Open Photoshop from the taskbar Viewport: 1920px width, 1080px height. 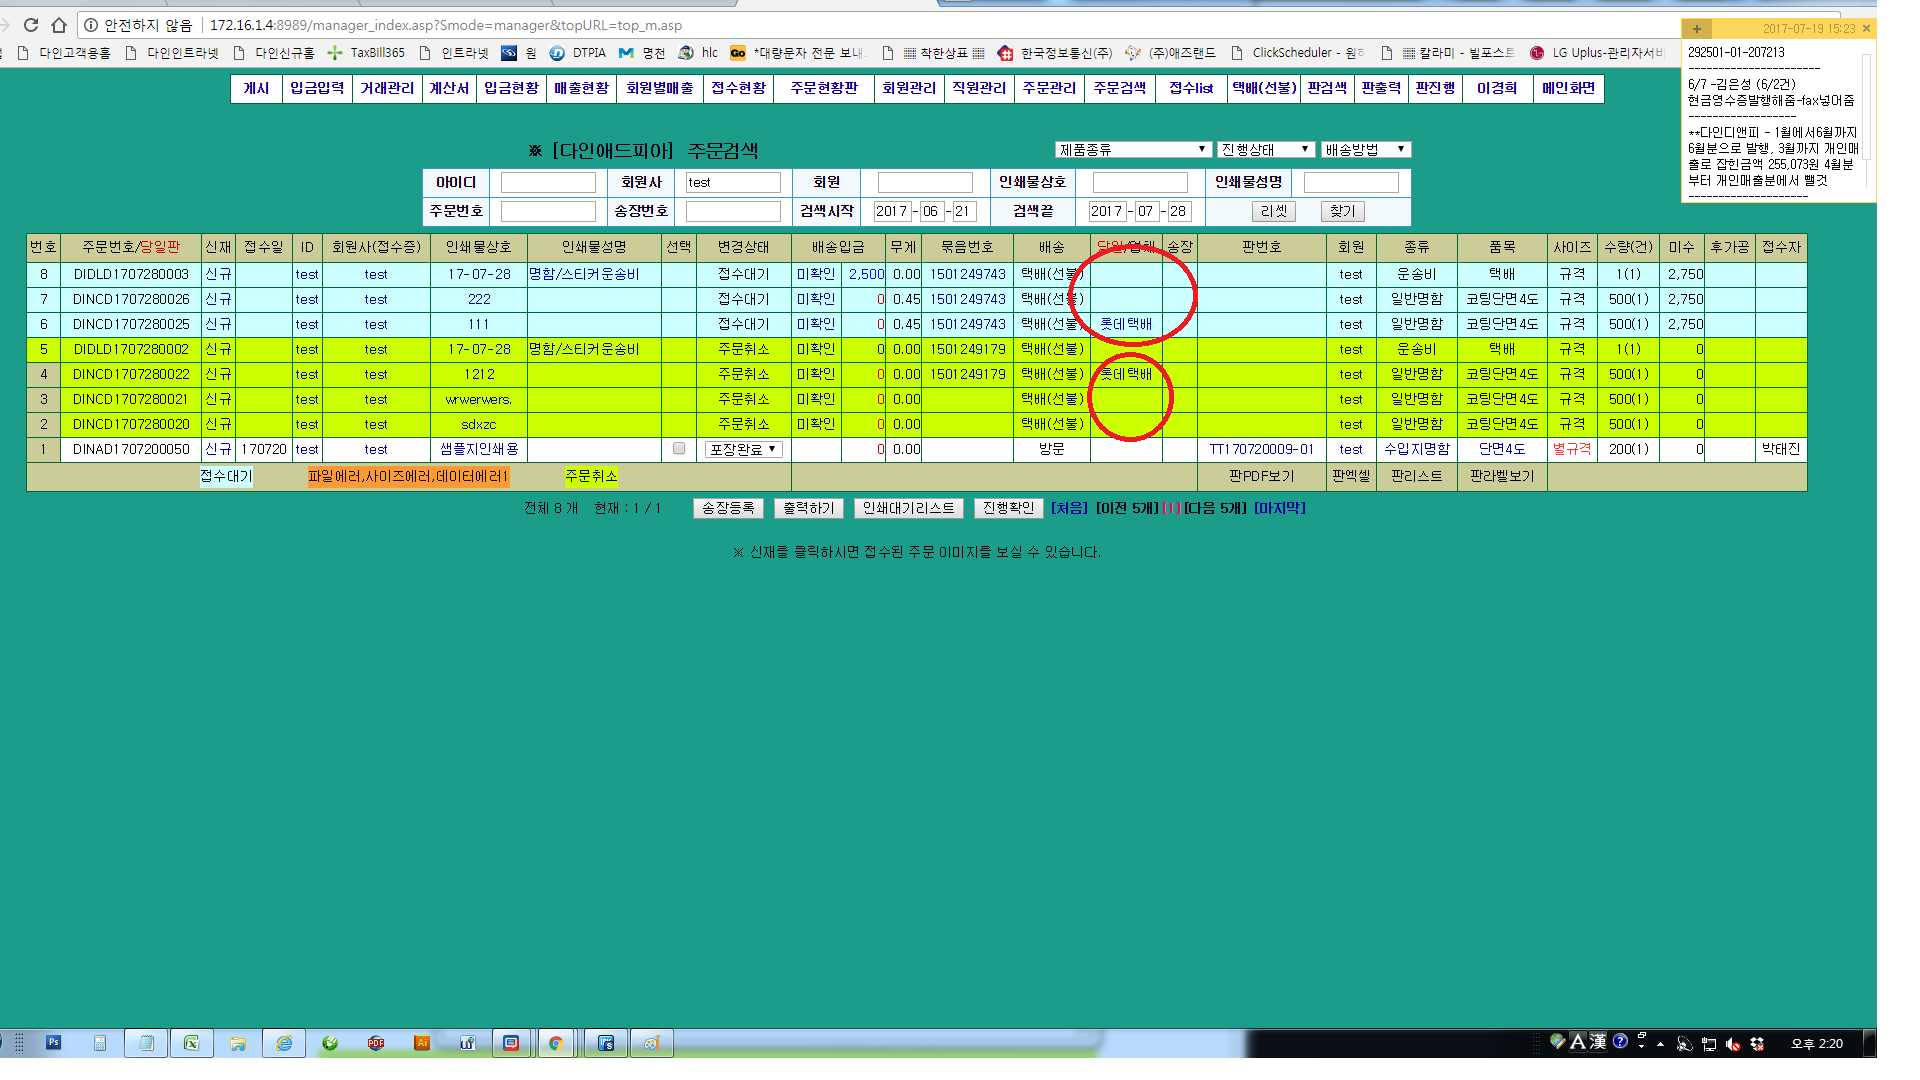point(54,1043)
